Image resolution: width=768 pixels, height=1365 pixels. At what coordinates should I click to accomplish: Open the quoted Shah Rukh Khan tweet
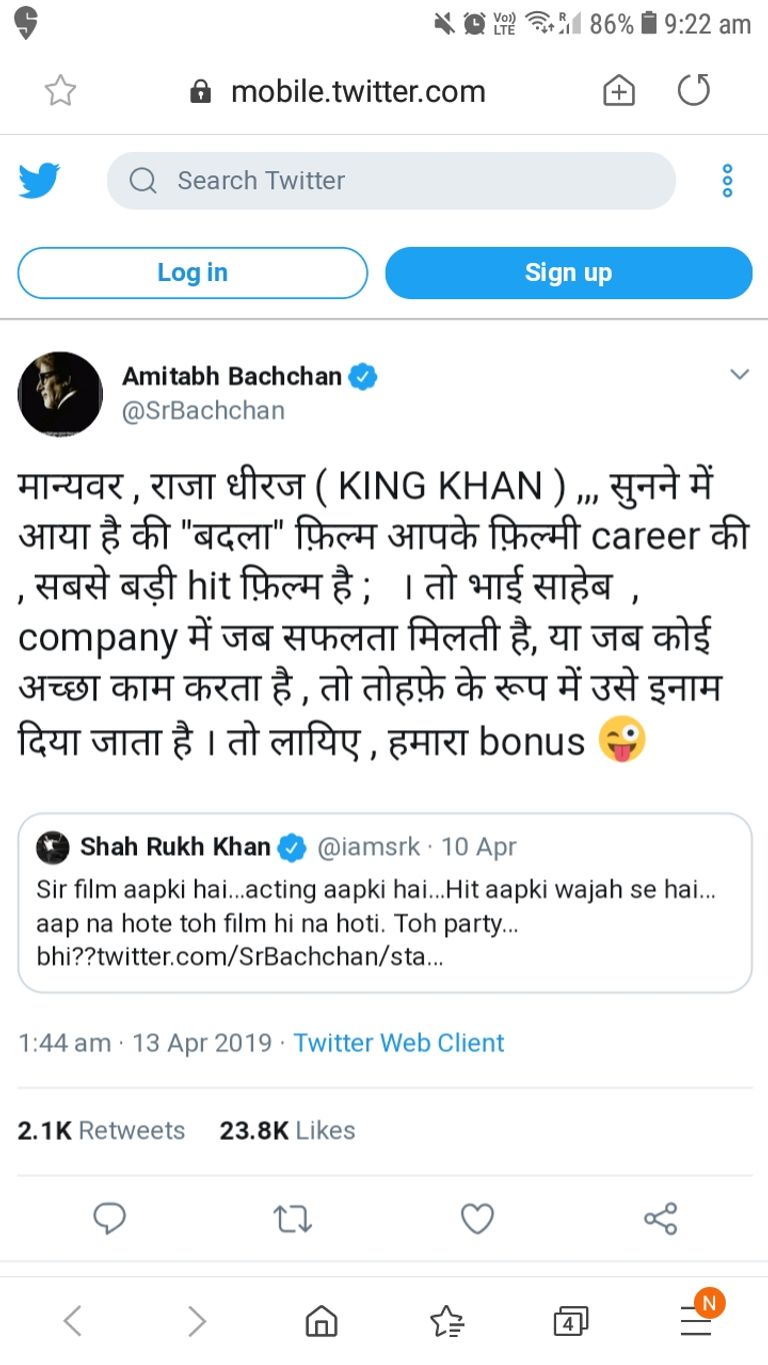click(385, 903)
